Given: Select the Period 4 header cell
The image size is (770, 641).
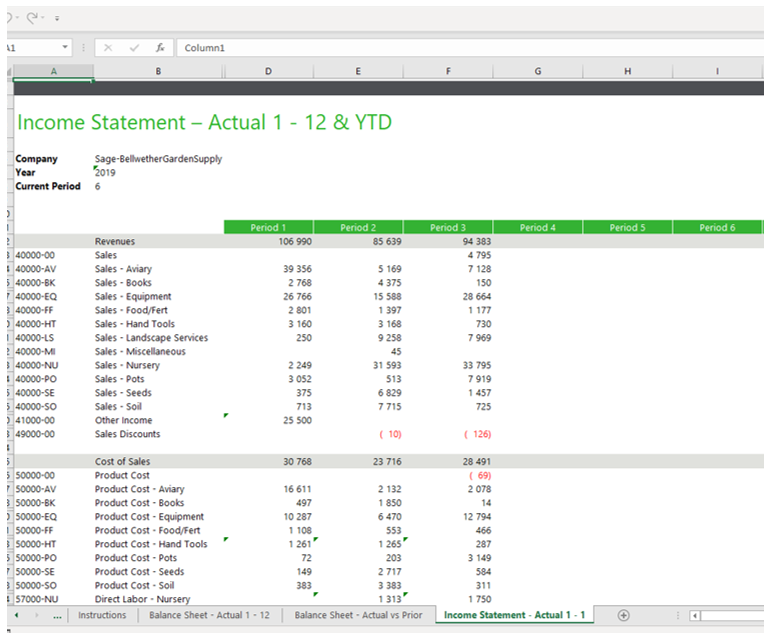Looking at the screenshot, I should (537, 227).
